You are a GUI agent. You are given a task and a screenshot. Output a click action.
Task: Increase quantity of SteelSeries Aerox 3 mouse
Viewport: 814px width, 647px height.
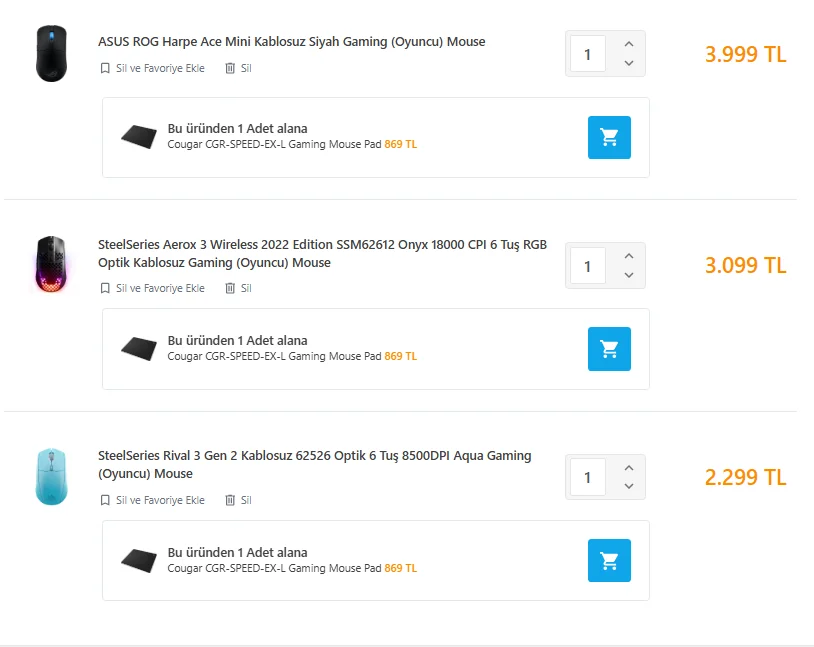(x=629, y=256)
